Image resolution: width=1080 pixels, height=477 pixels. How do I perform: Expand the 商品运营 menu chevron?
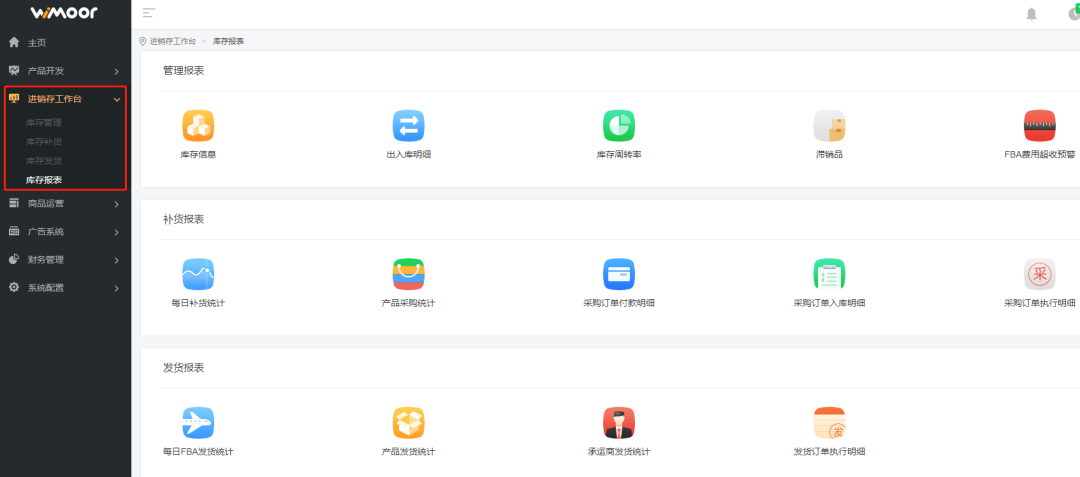[116, 204]
